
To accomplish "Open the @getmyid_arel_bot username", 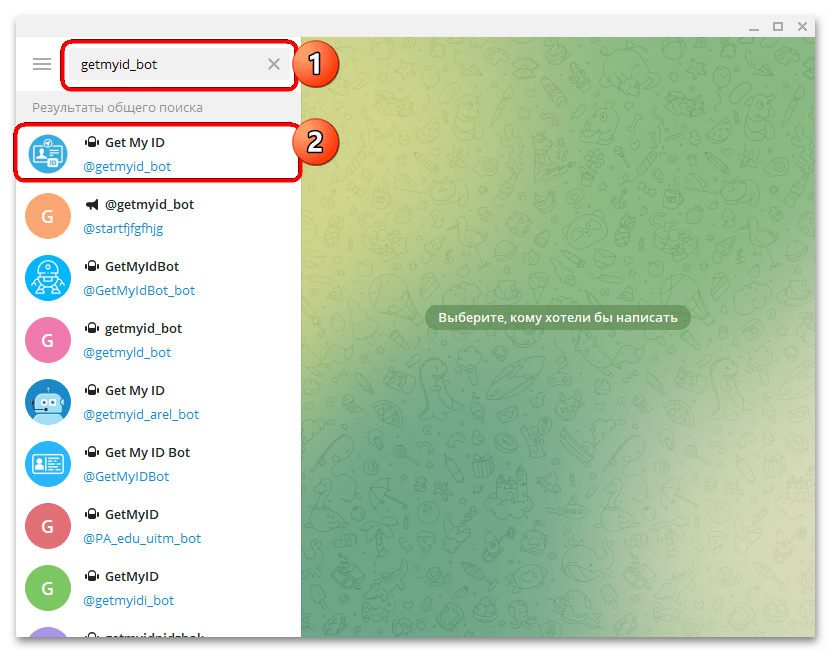I will [x=141, y=414].
